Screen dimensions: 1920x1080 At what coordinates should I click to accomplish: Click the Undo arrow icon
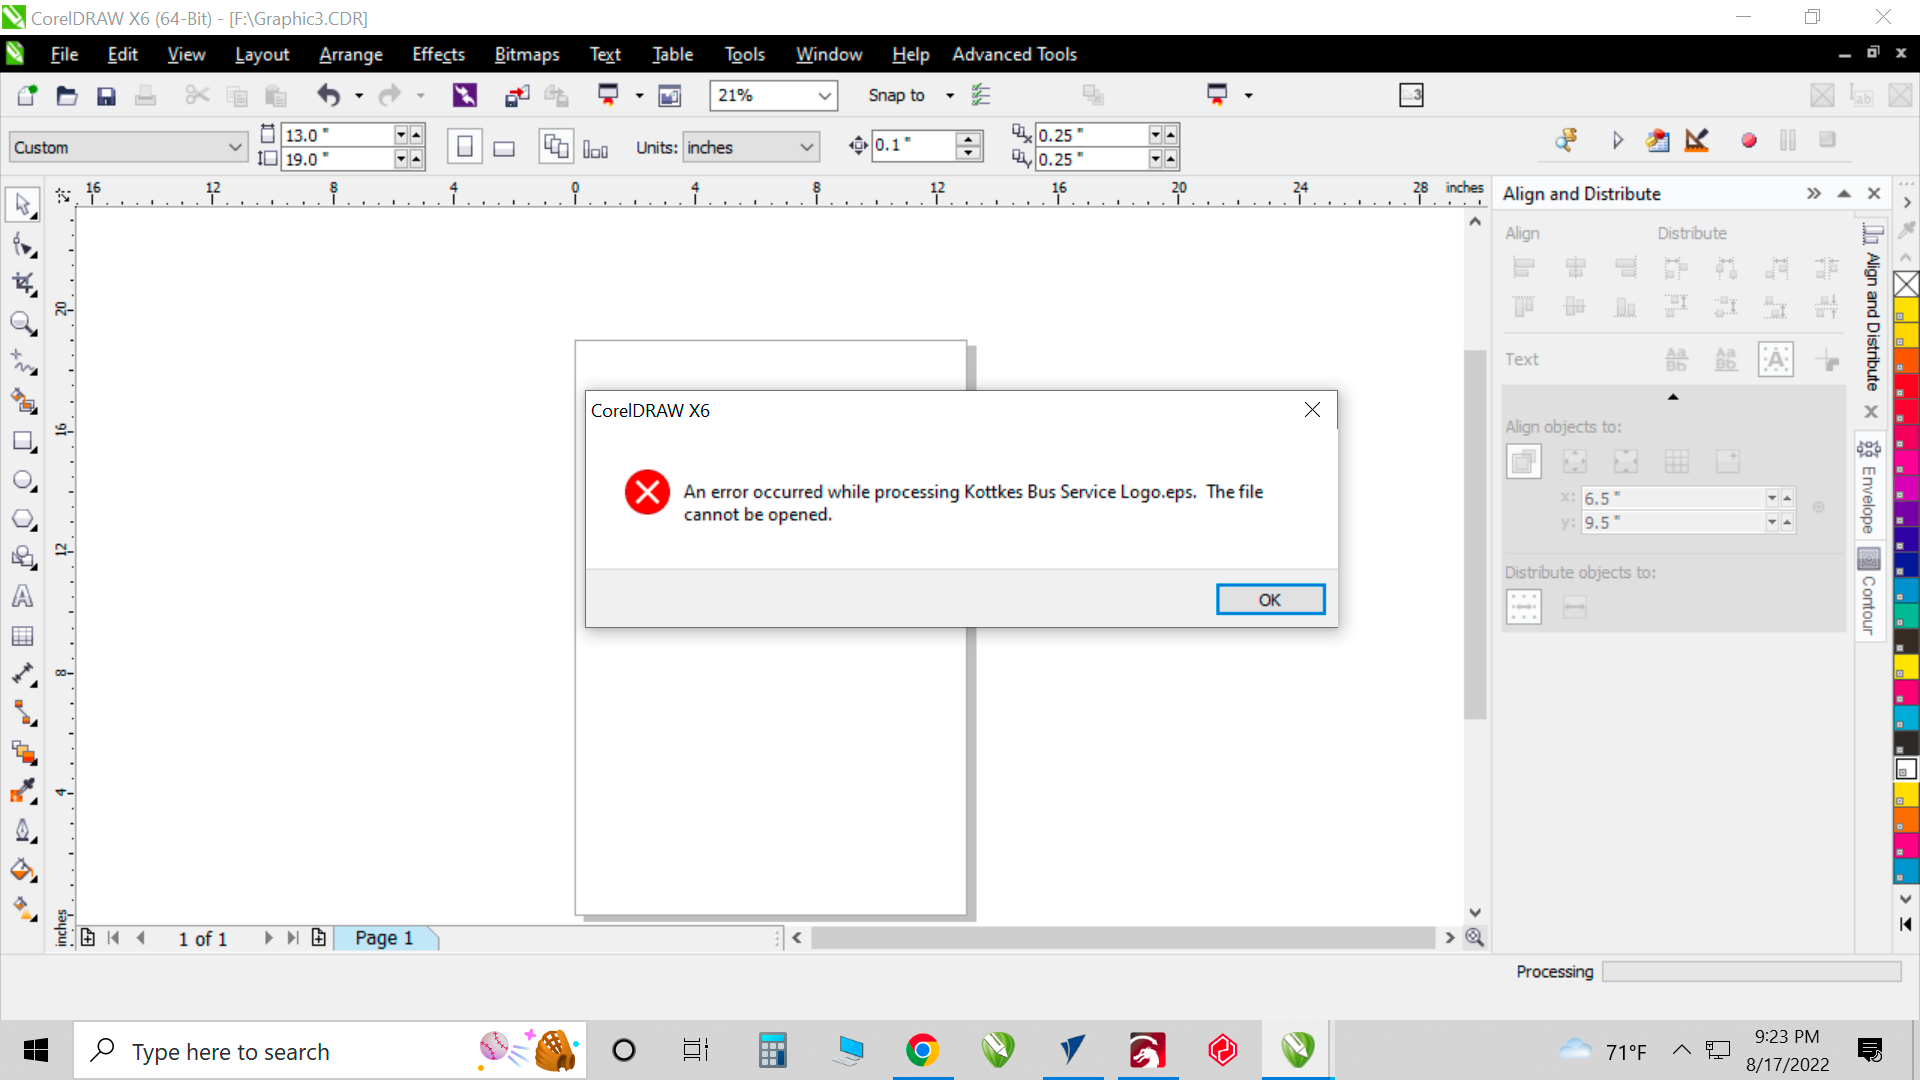click(x=328, y=96)
